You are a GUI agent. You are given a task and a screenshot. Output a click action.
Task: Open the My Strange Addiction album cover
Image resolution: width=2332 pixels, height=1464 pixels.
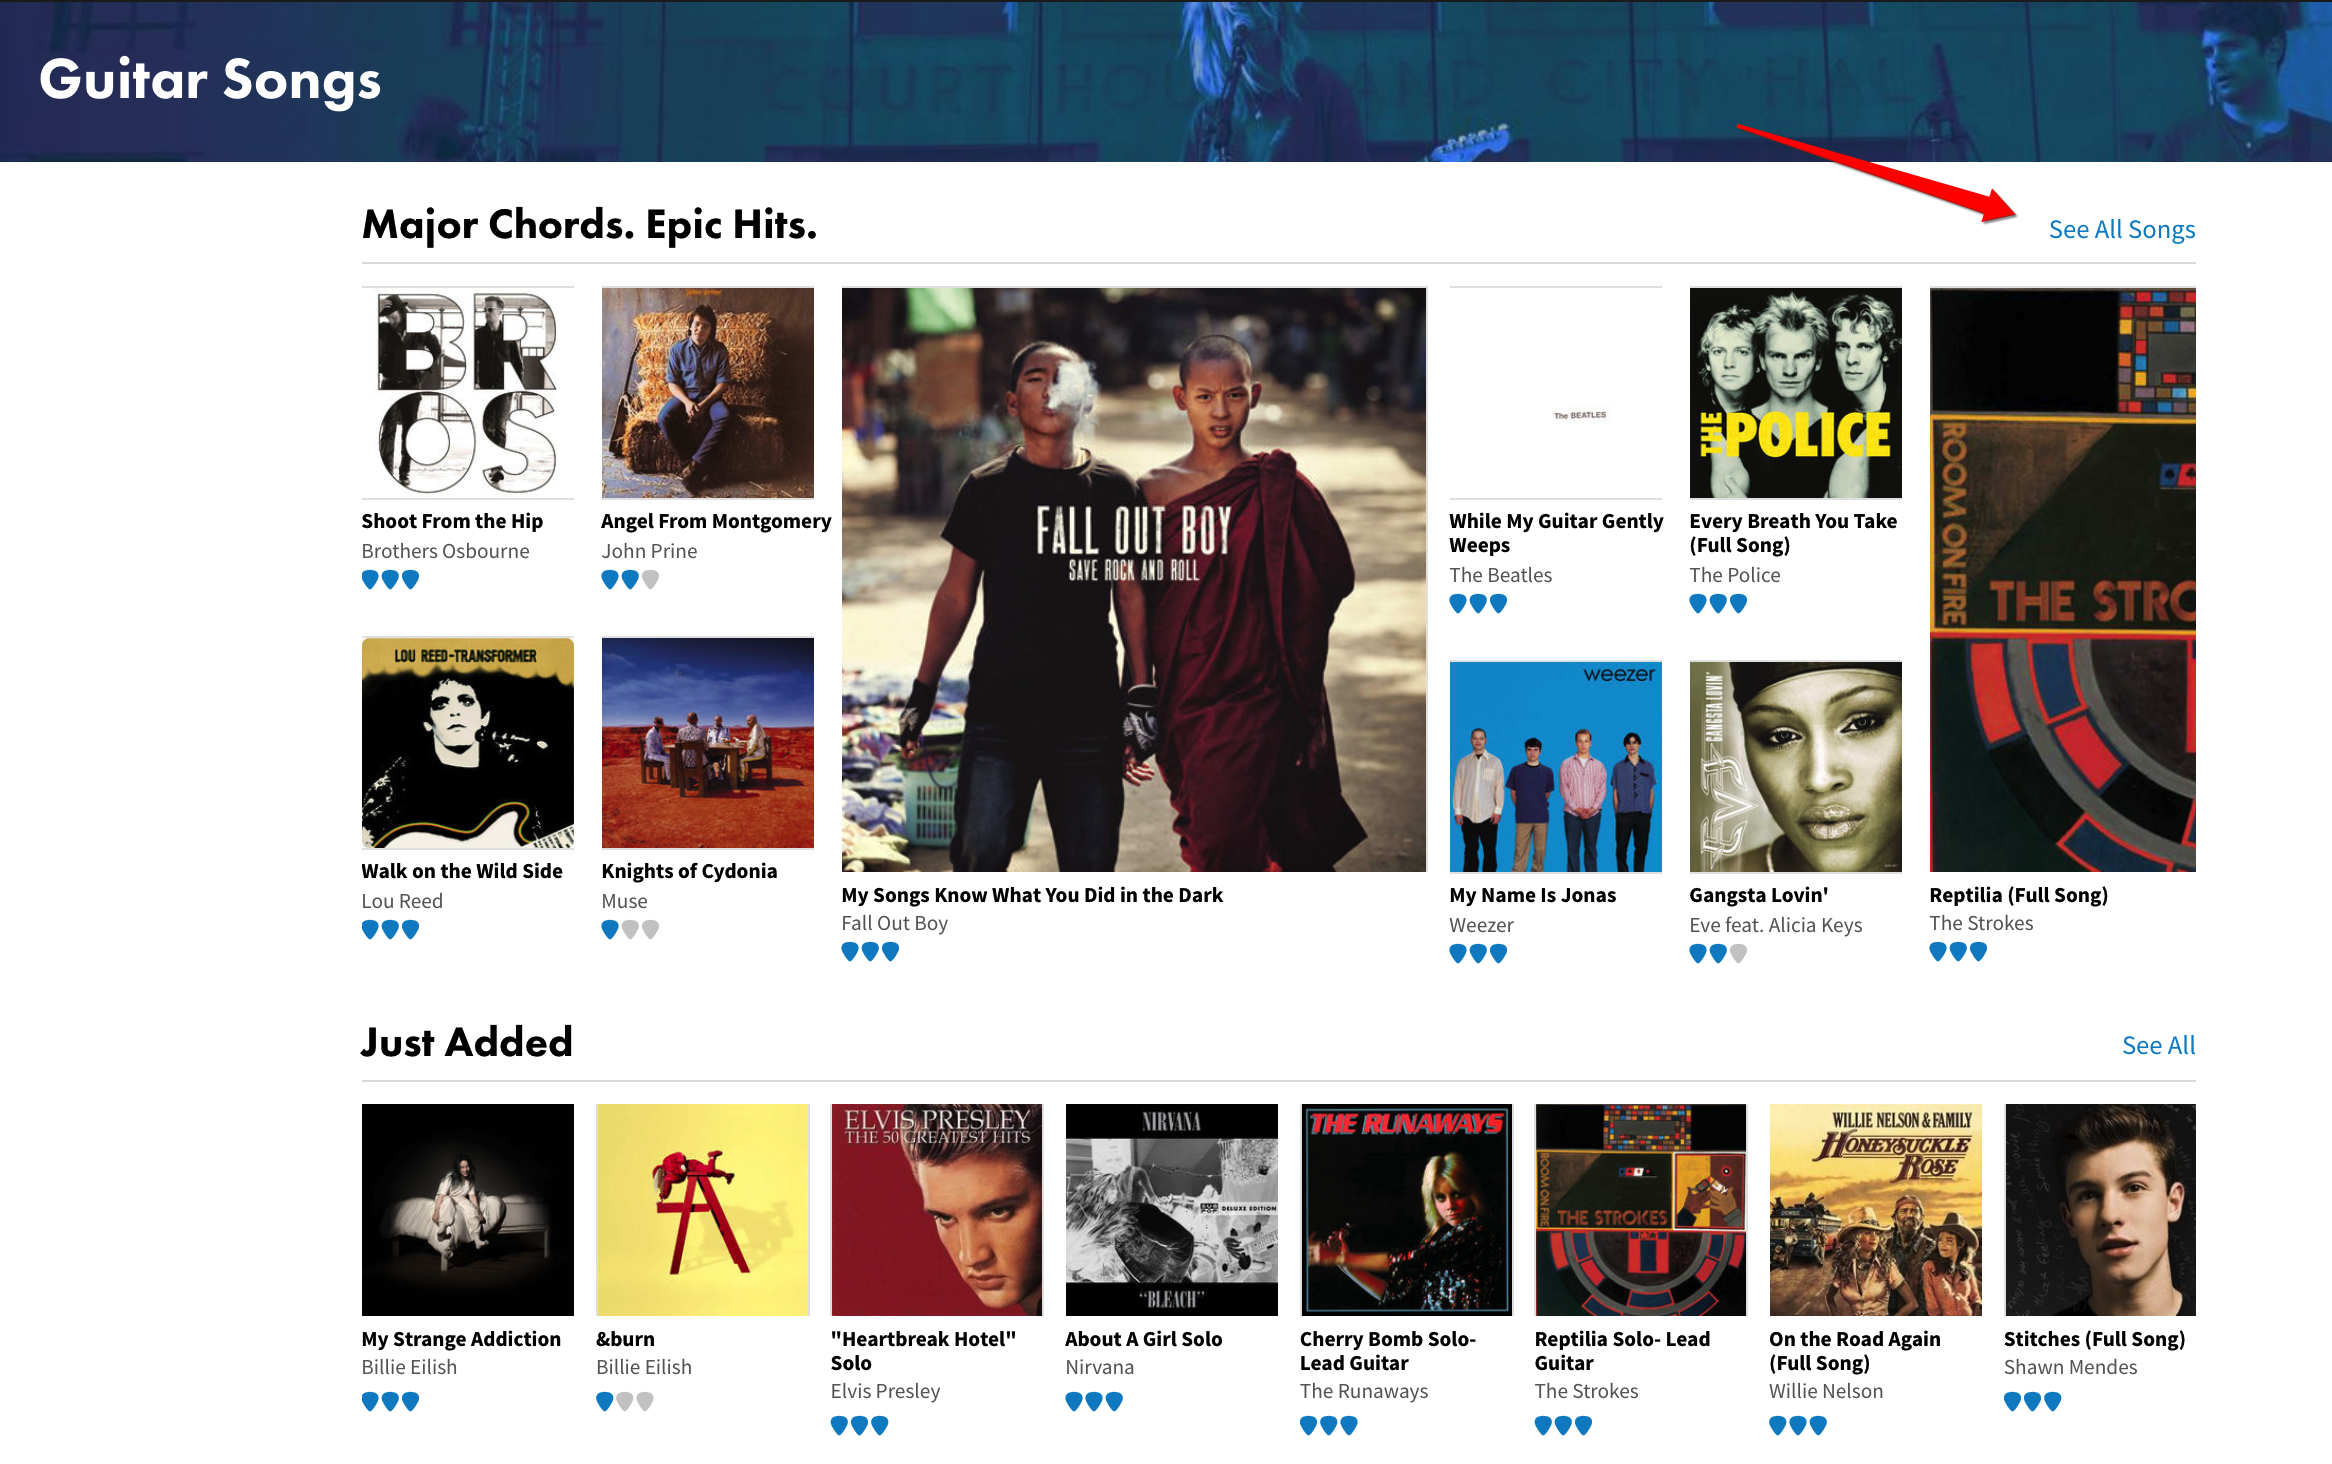[467, 1210]
